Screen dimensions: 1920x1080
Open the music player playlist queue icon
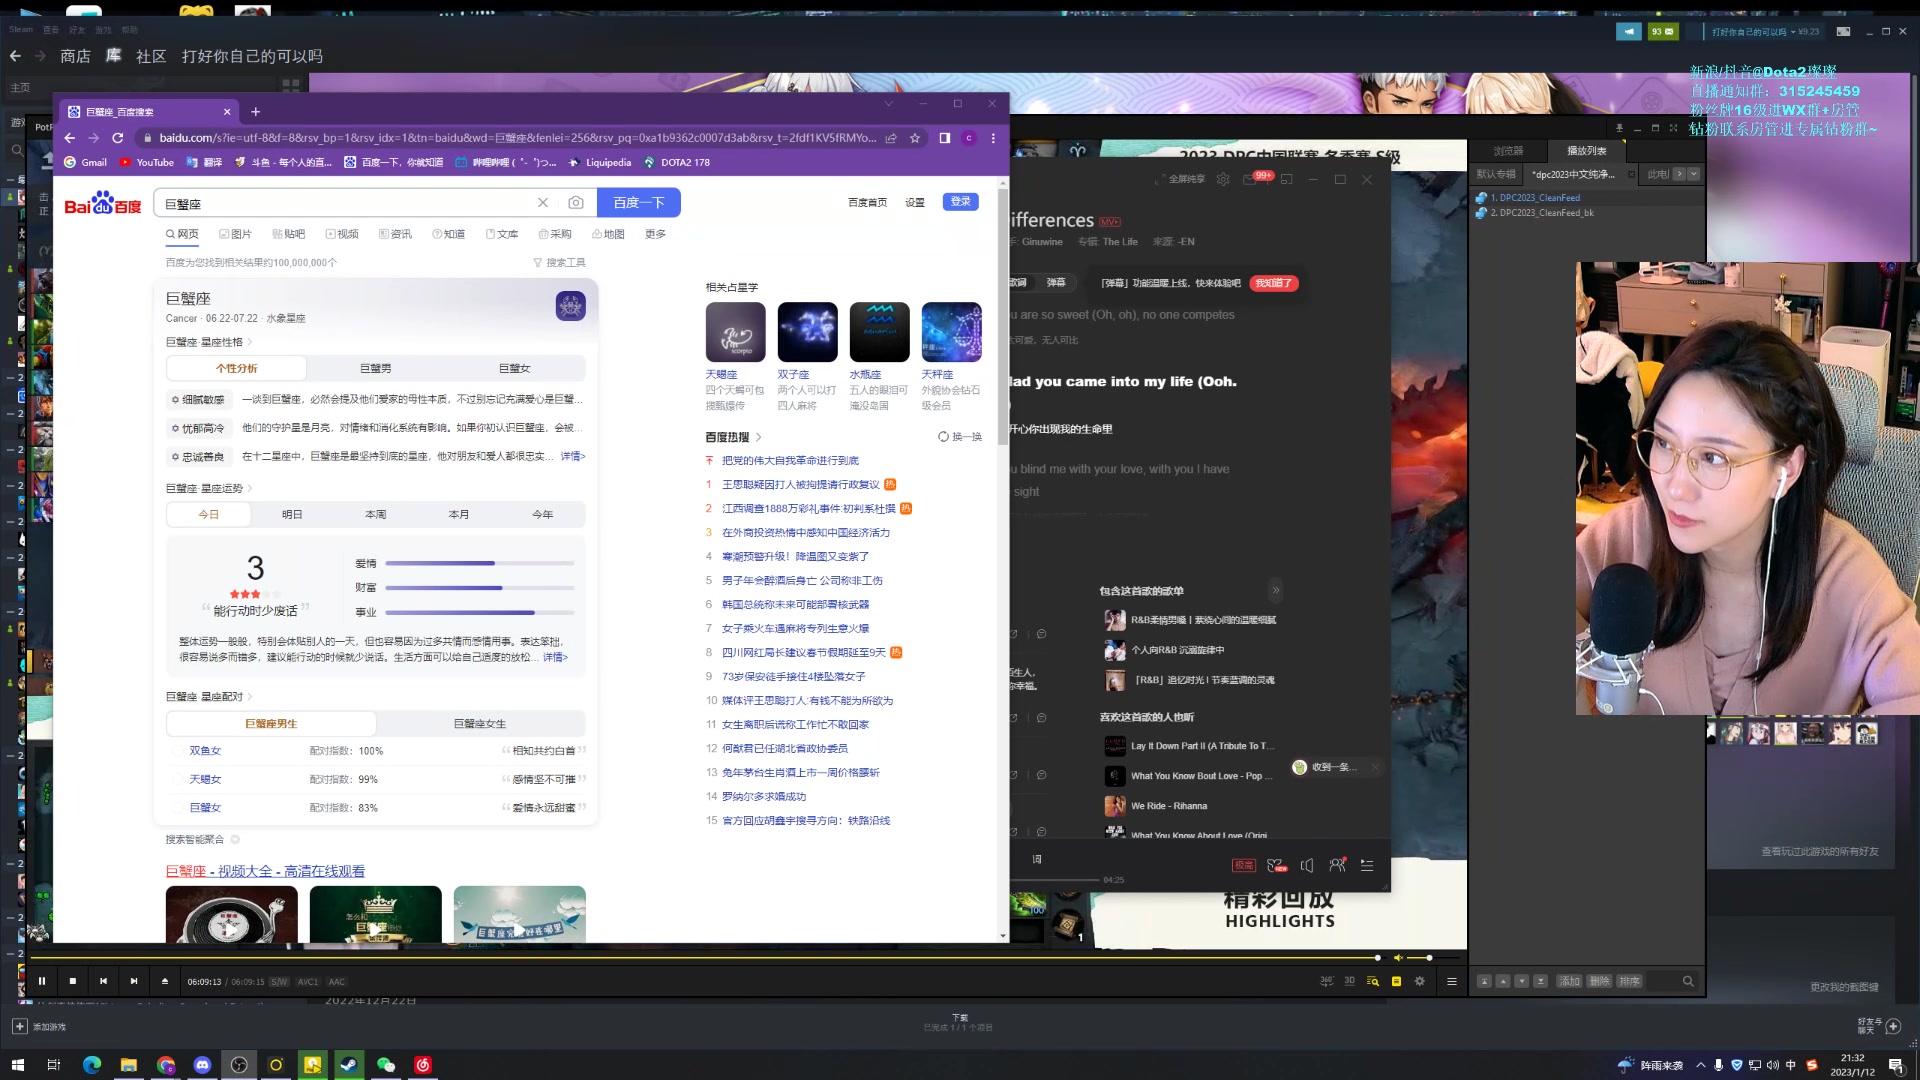point(1367,865)
